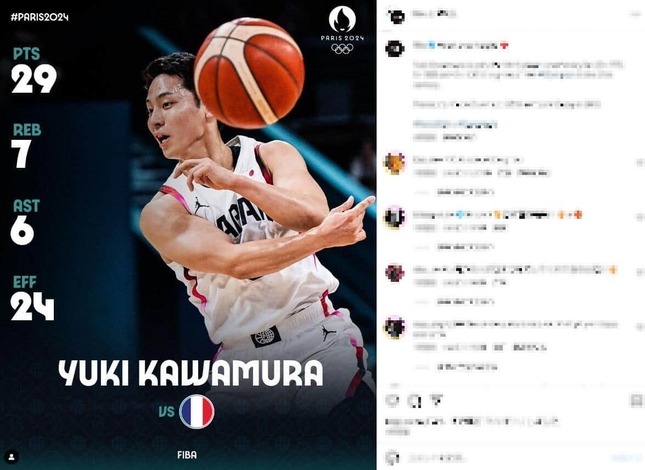Viewport: 645px width, 470px height.
Task: Like the second comment with its heart
Action: [x=640, y=218]
